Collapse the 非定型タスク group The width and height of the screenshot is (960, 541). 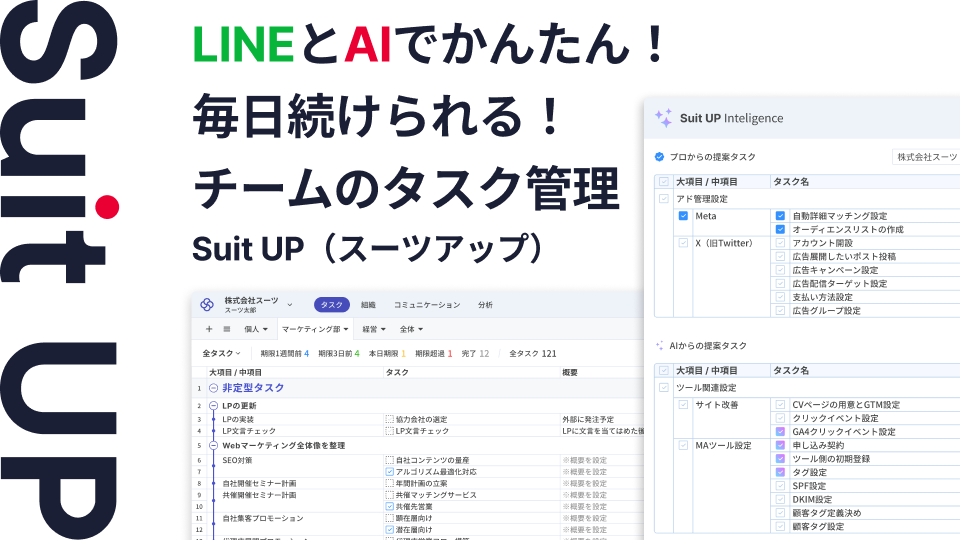214,388
